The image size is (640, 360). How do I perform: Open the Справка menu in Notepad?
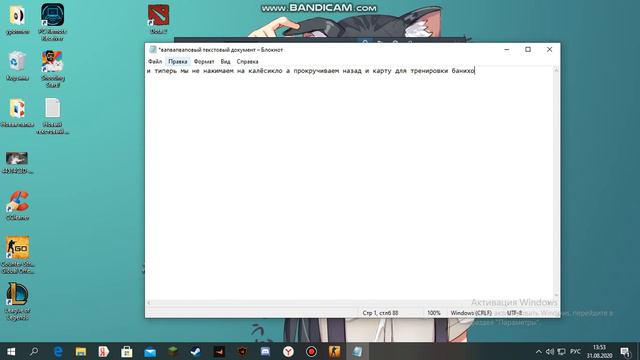pos(247,61)
